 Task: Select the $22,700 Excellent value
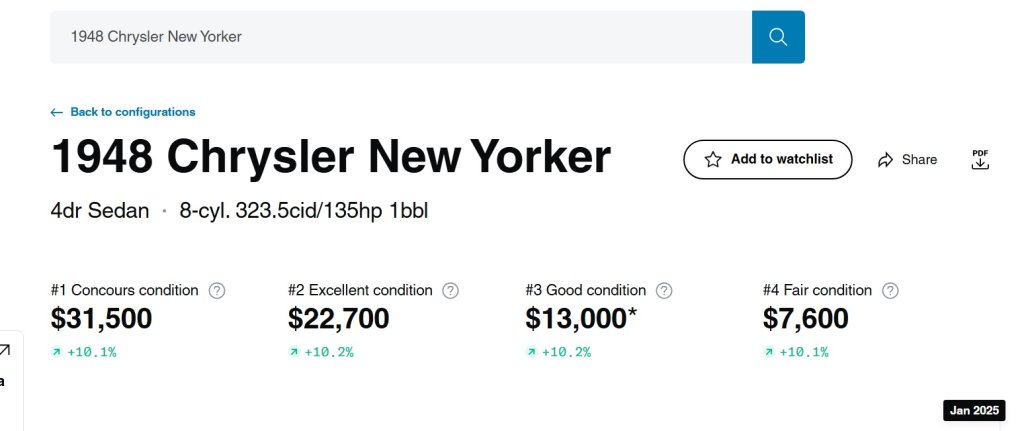(x=338, y=319)
